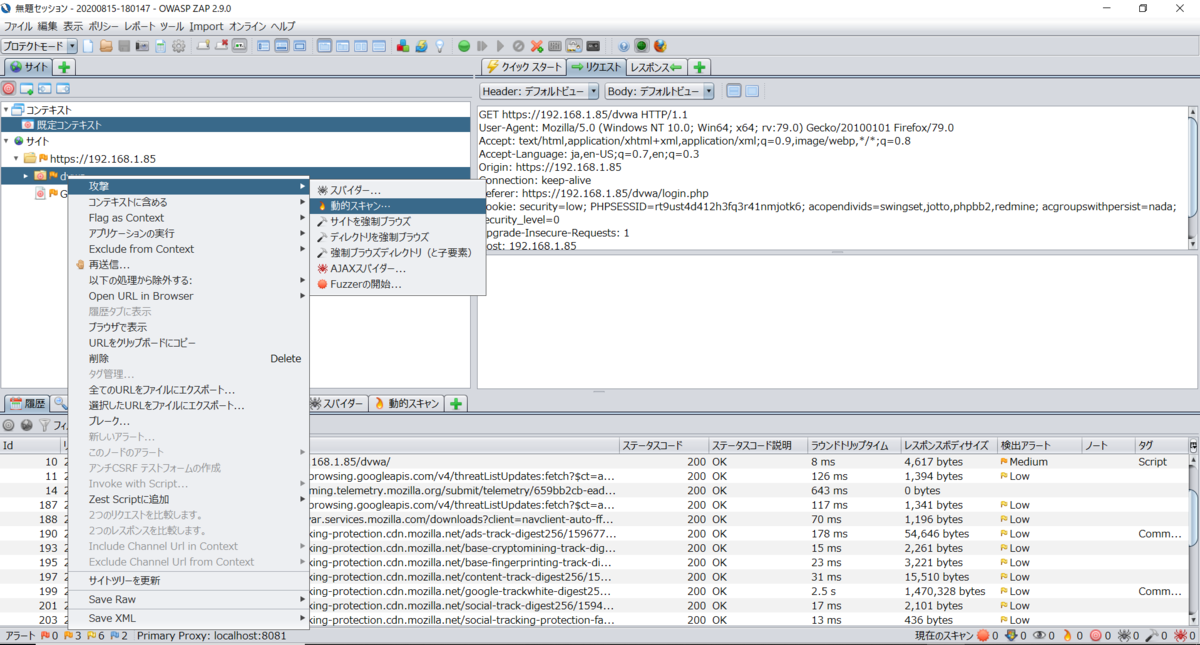This screenshot has width=1200, height=645.
Task: Choose 再送信… in context menu
Action: pyautogui.click(x=188, y=264)
